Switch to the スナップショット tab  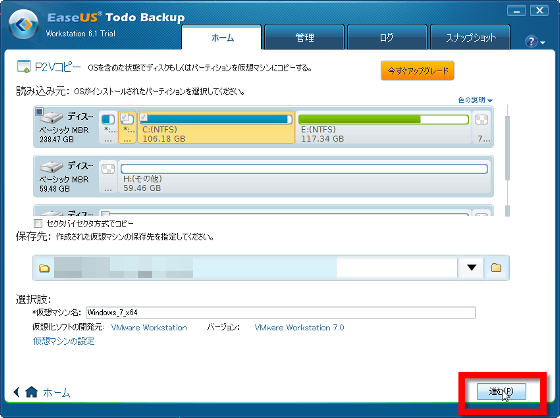[x=470, y=38]
